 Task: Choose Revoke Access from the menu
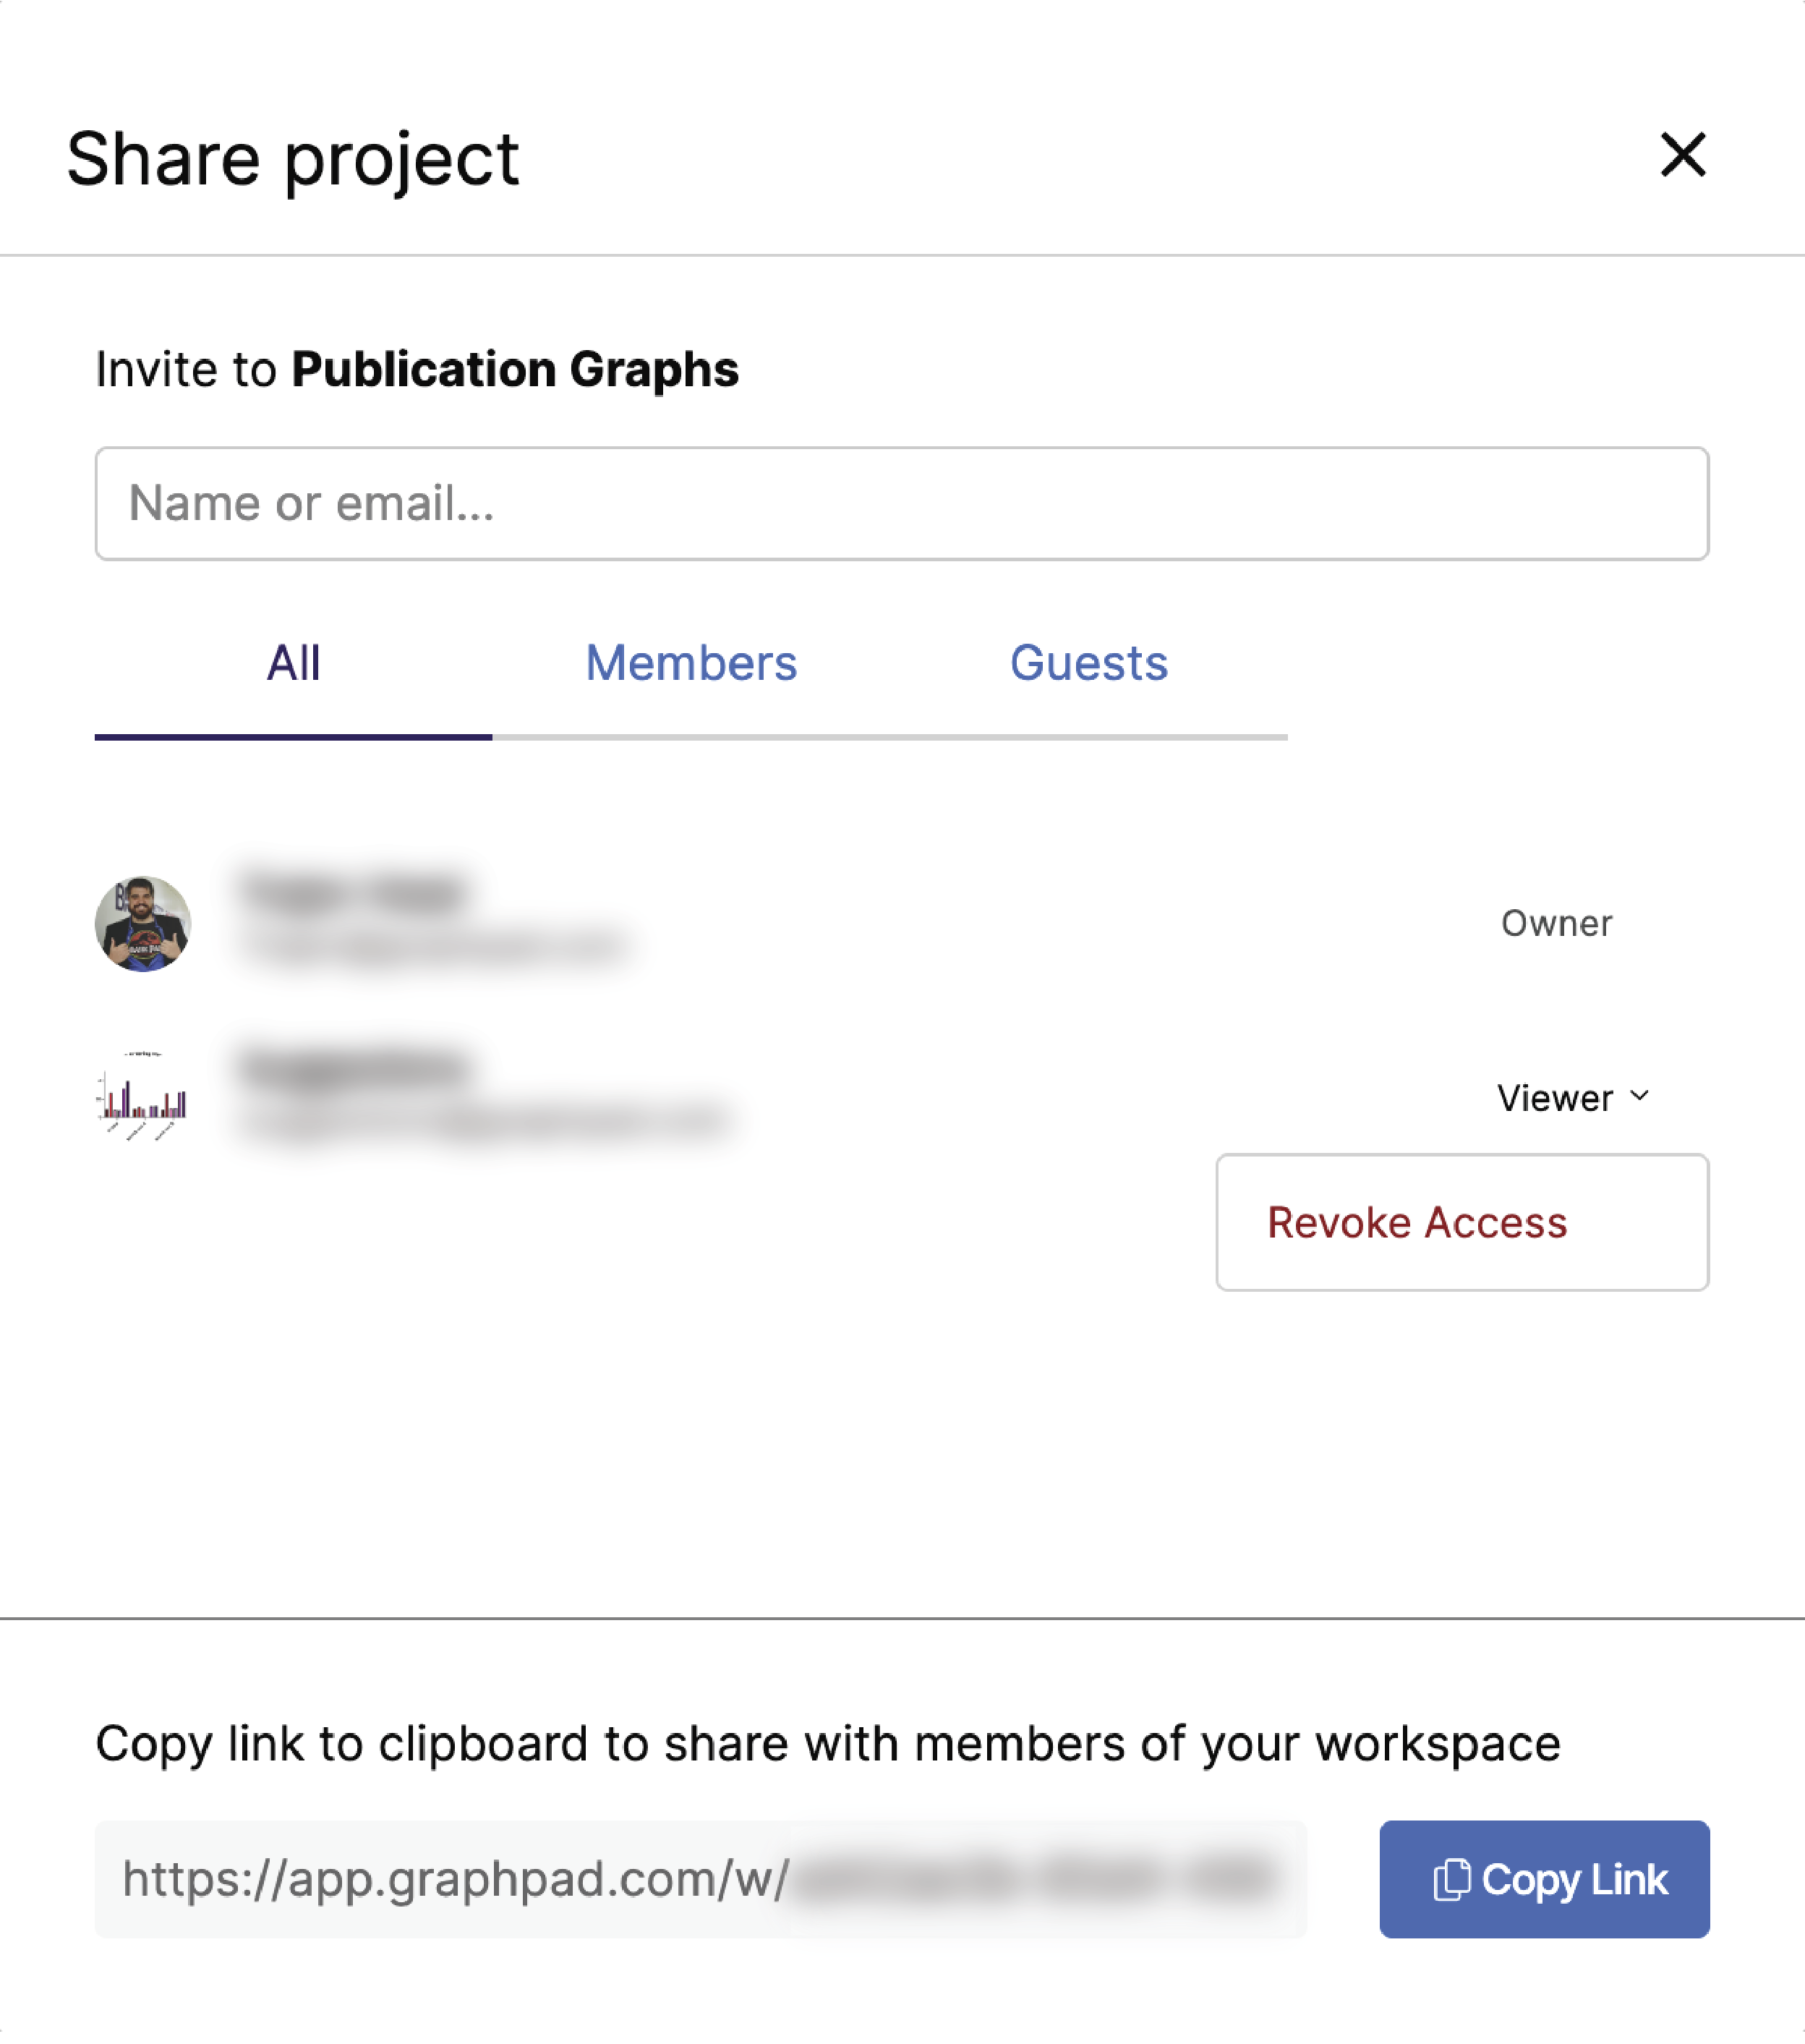pyautogui.click(x=1416, y=1222)
